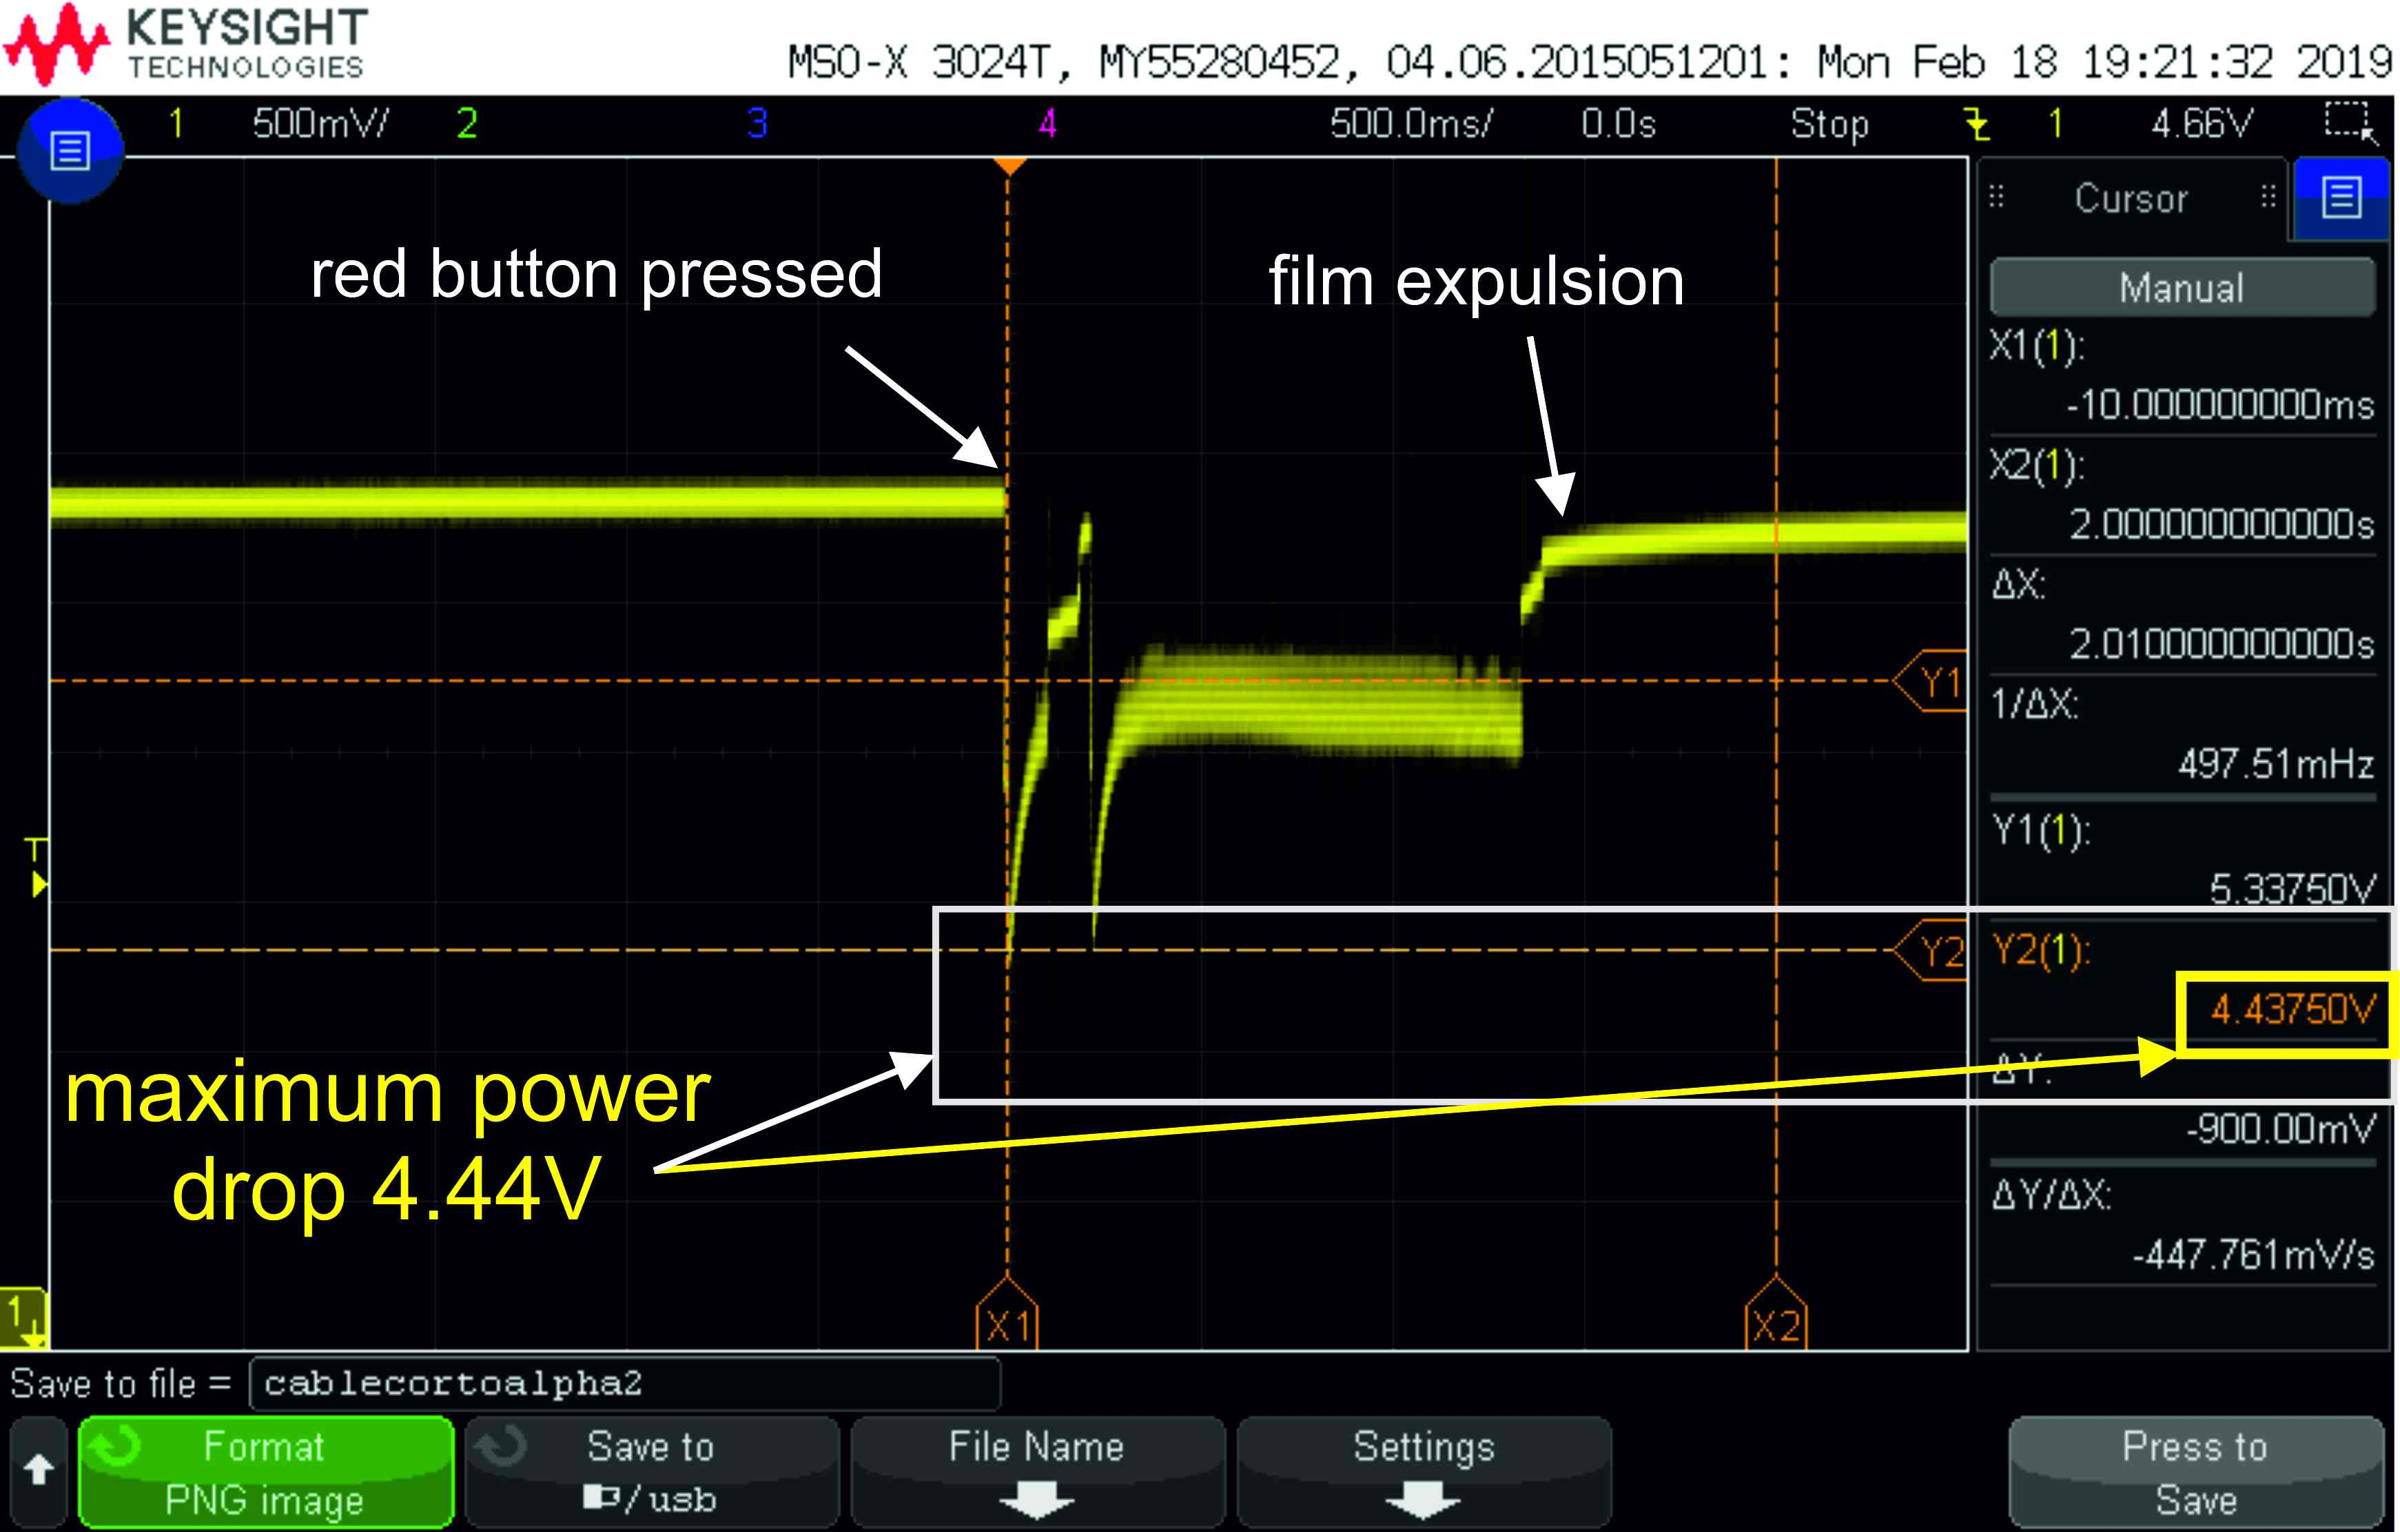Toggle channel 1 label
This screenshot has height=1532, width=2400.
pos(176,124)
